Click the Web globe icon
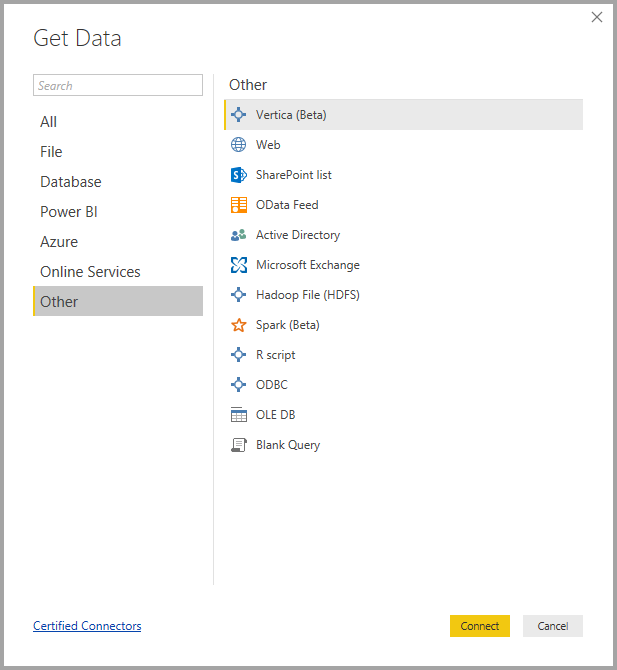This screenshot has width=617, height=670. pyautogui.click(x=238, y=144)
